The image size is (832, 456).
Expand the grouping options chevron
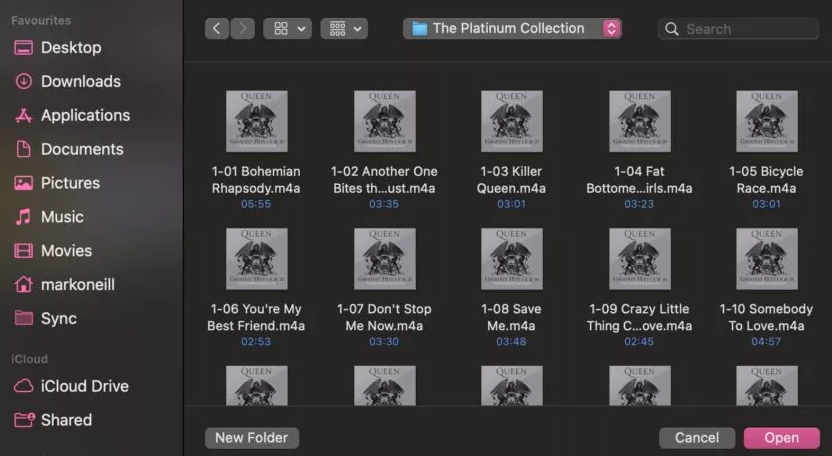click(358, 29)
